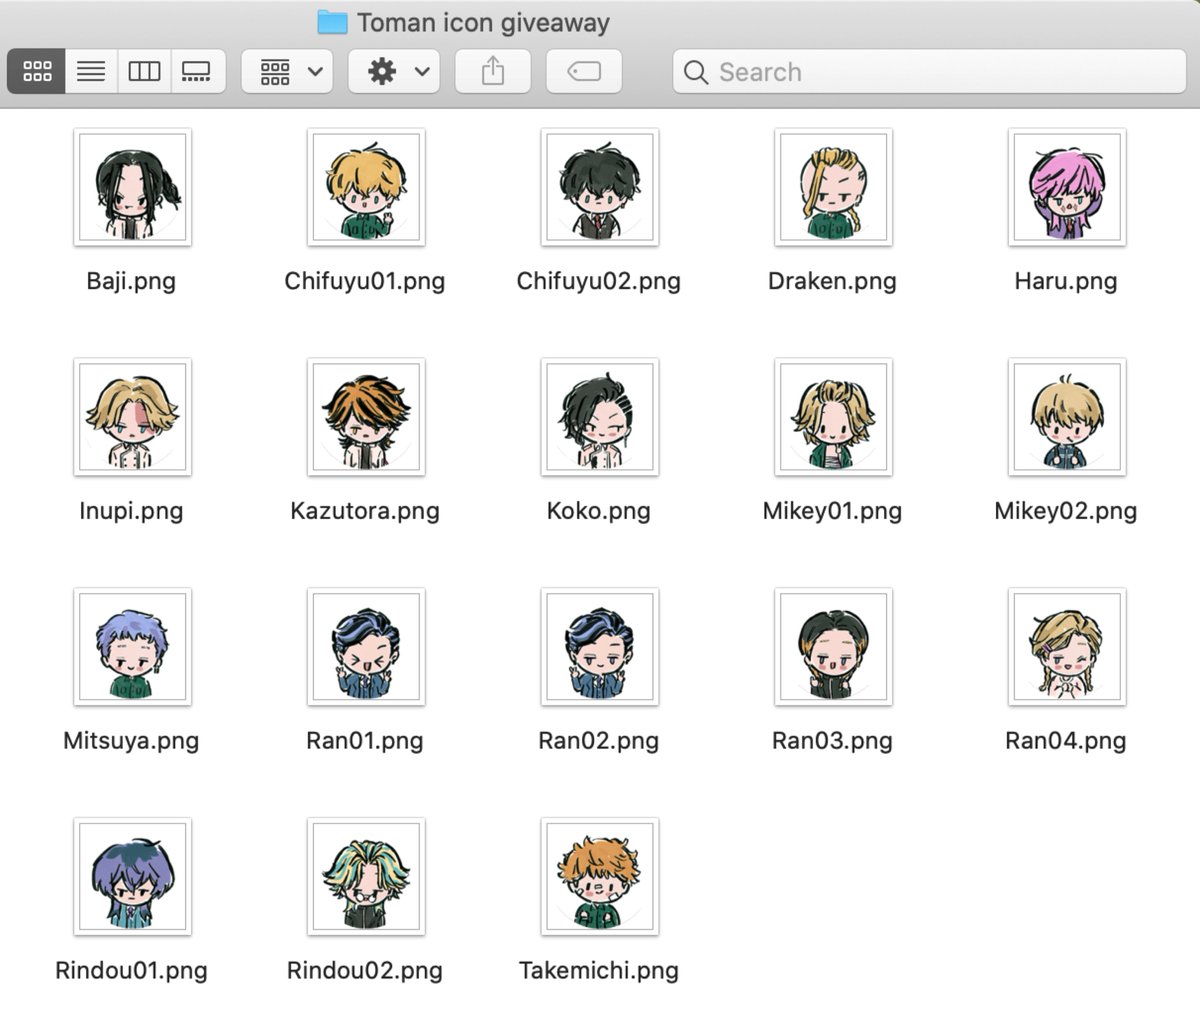Select the Ran03.png thumbnail
The image size is (1200, 1028).
point(833,647)
